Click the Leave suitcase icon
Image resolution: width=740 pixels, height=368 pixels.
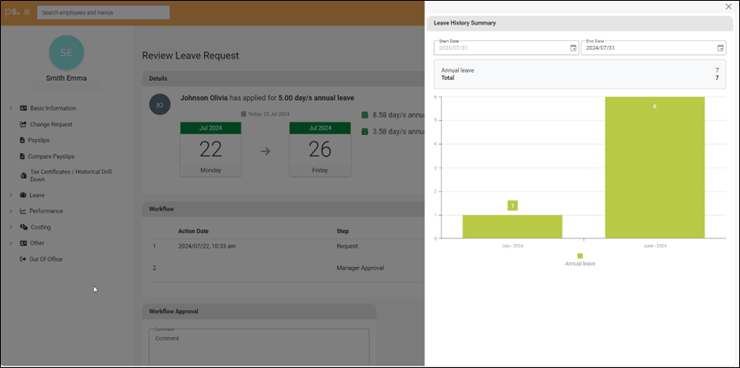[23, 195]
